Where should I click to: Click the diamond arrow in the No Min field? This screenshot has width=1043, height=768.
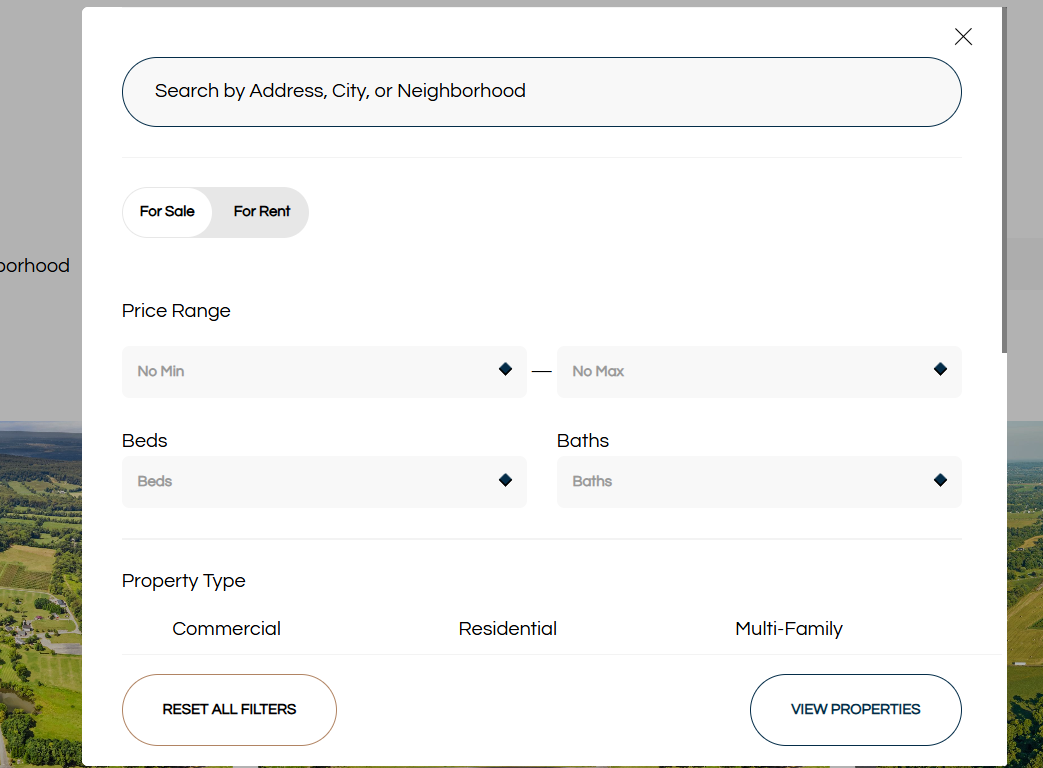[x=505, y=370]
